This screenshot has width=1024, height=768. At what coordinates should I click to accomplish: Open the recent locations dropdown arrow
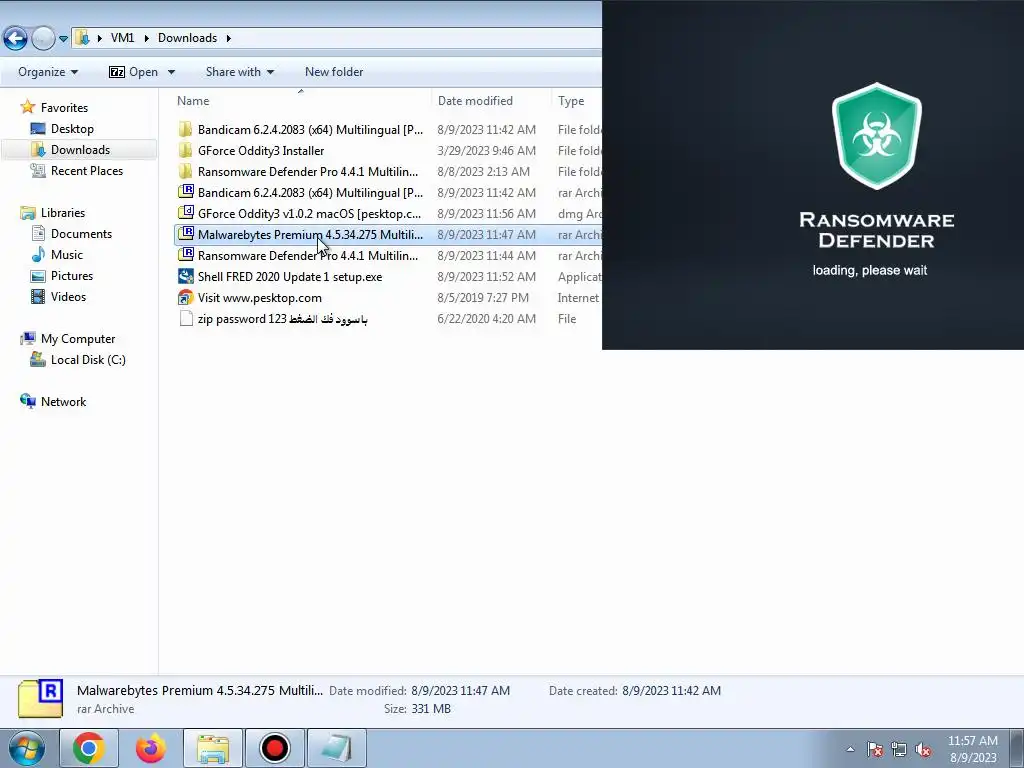pyautogui.click(x=63, y=39)
